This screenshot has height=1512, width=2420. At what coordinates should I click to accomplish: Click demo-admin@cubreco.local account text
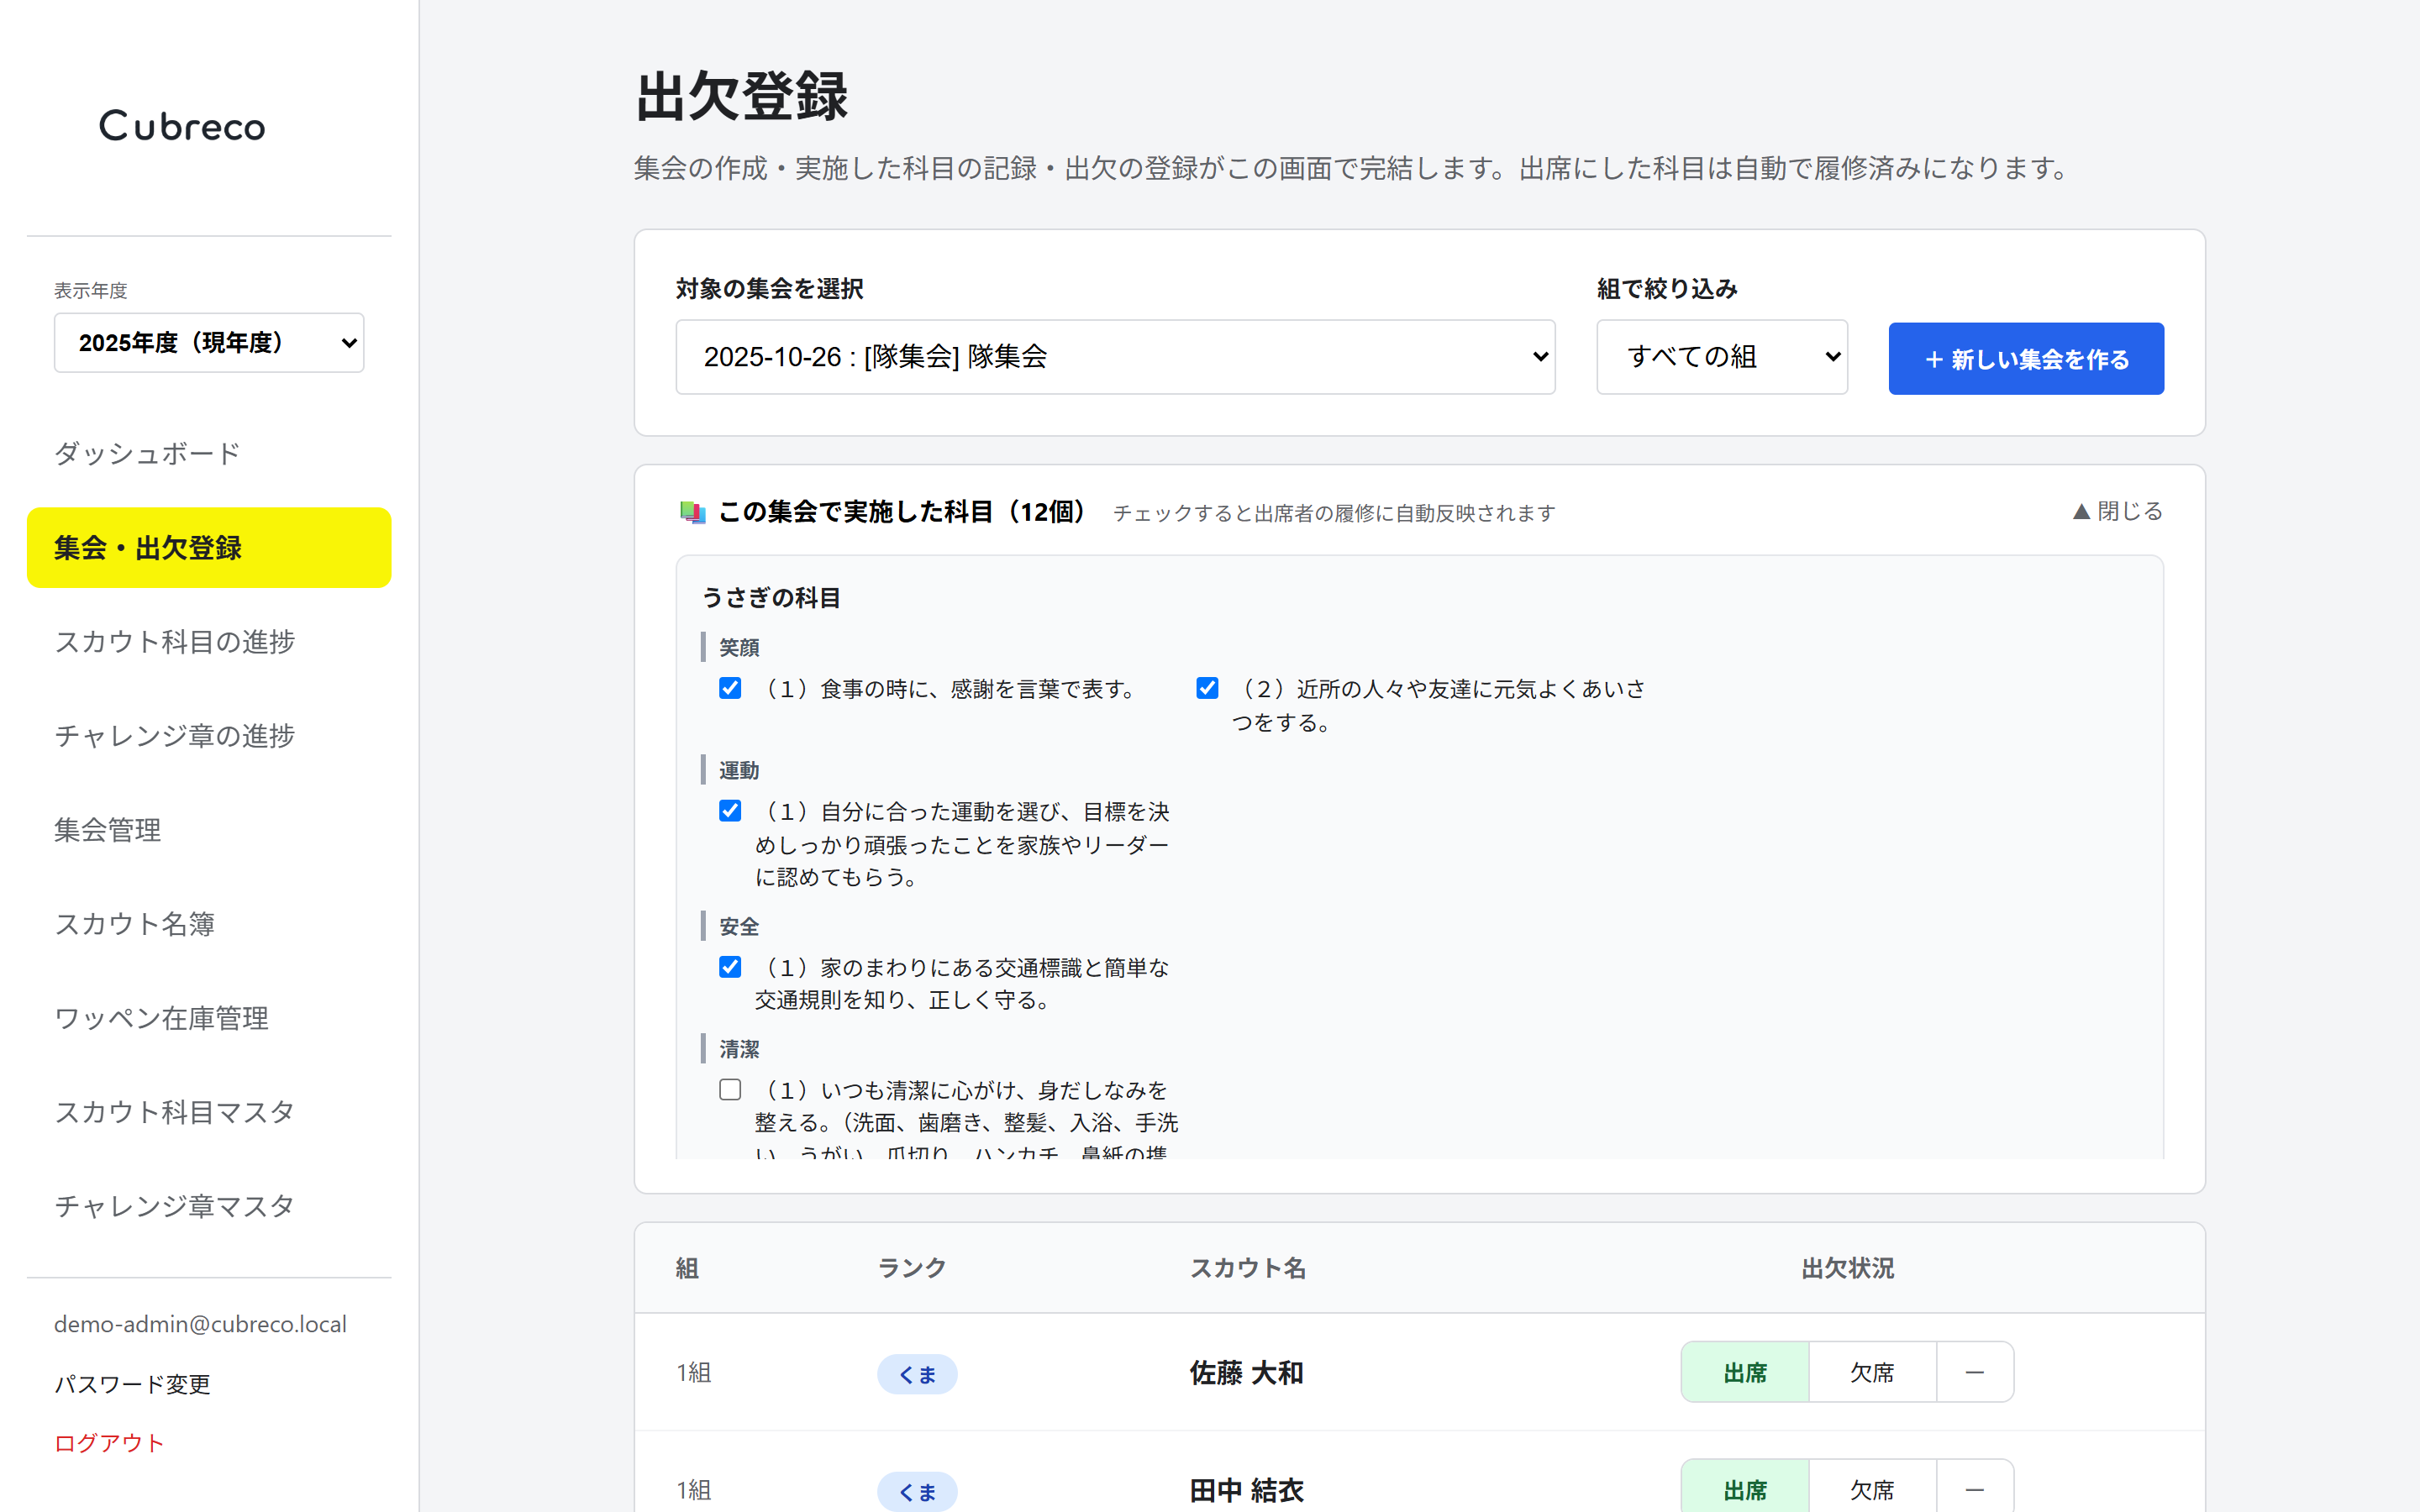[x=200, y=1324]
